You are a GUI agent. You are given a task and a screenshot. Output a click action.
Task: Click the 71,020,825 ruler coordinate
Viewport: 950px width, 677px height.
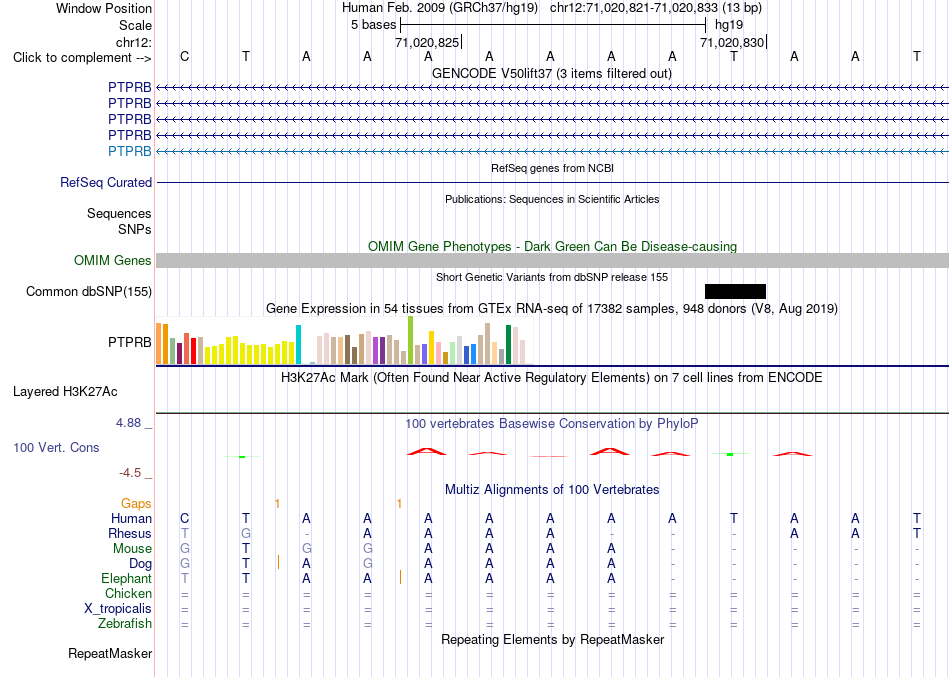(x=427, y=42)
